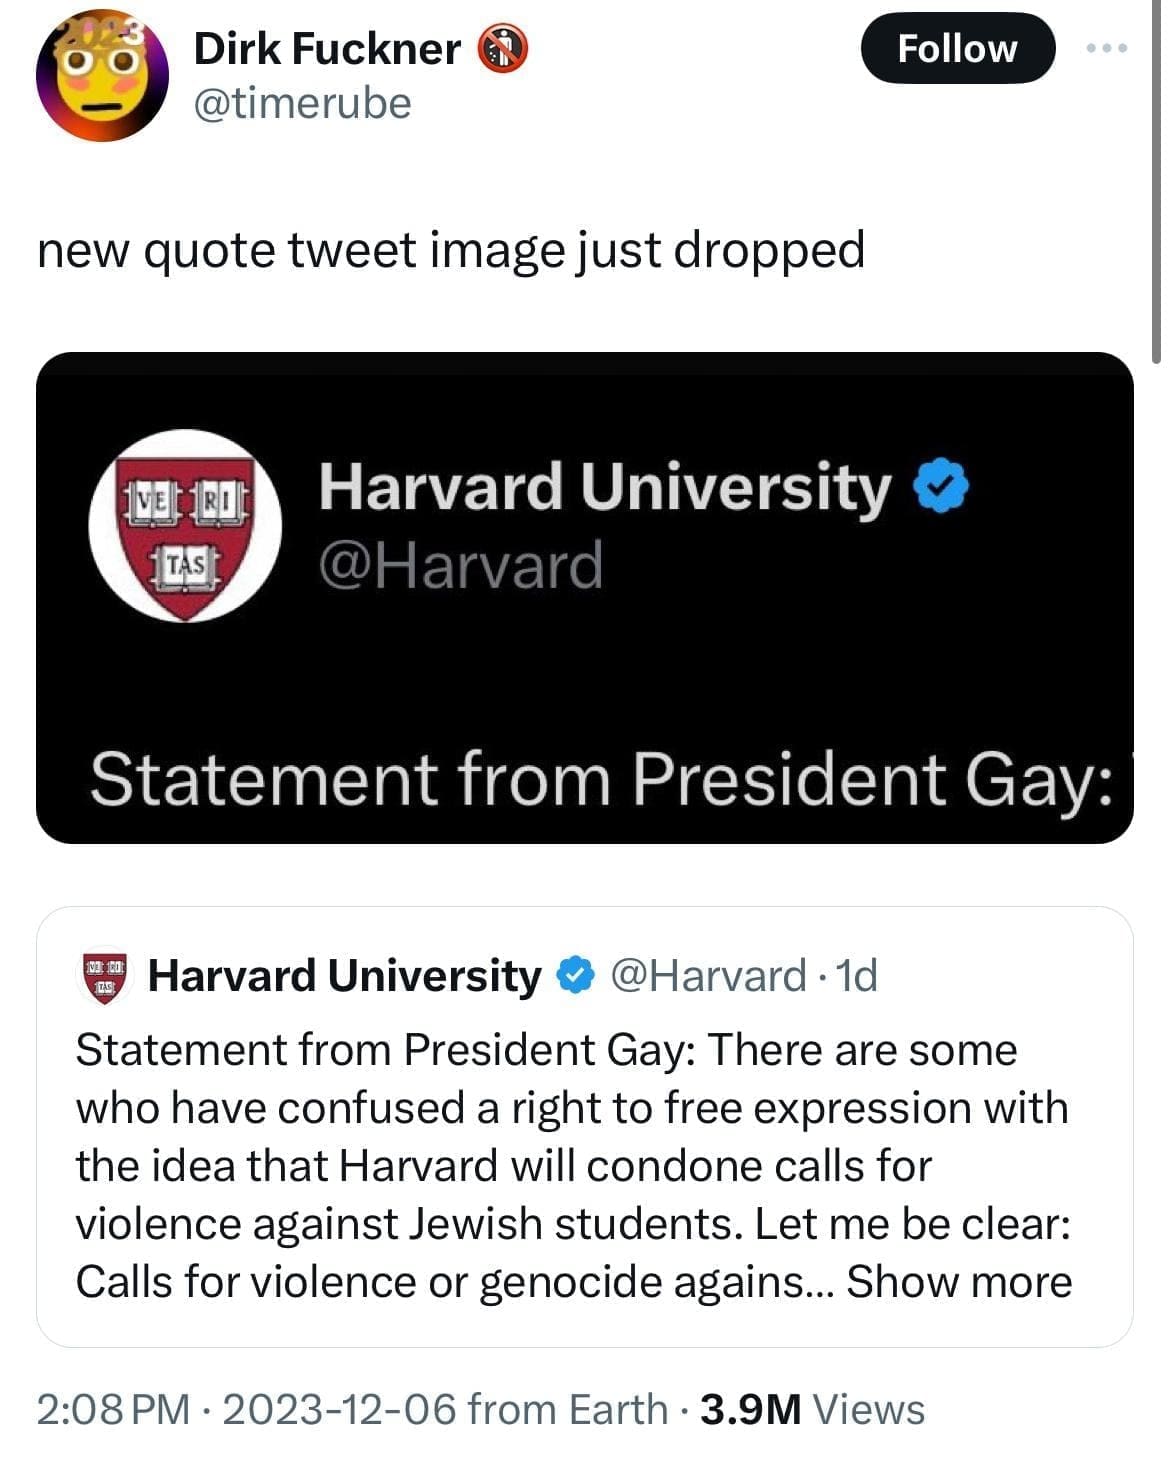Click the 3.9M Views count
Screen dimensions: 1170x1461
tap(813, 1410)
